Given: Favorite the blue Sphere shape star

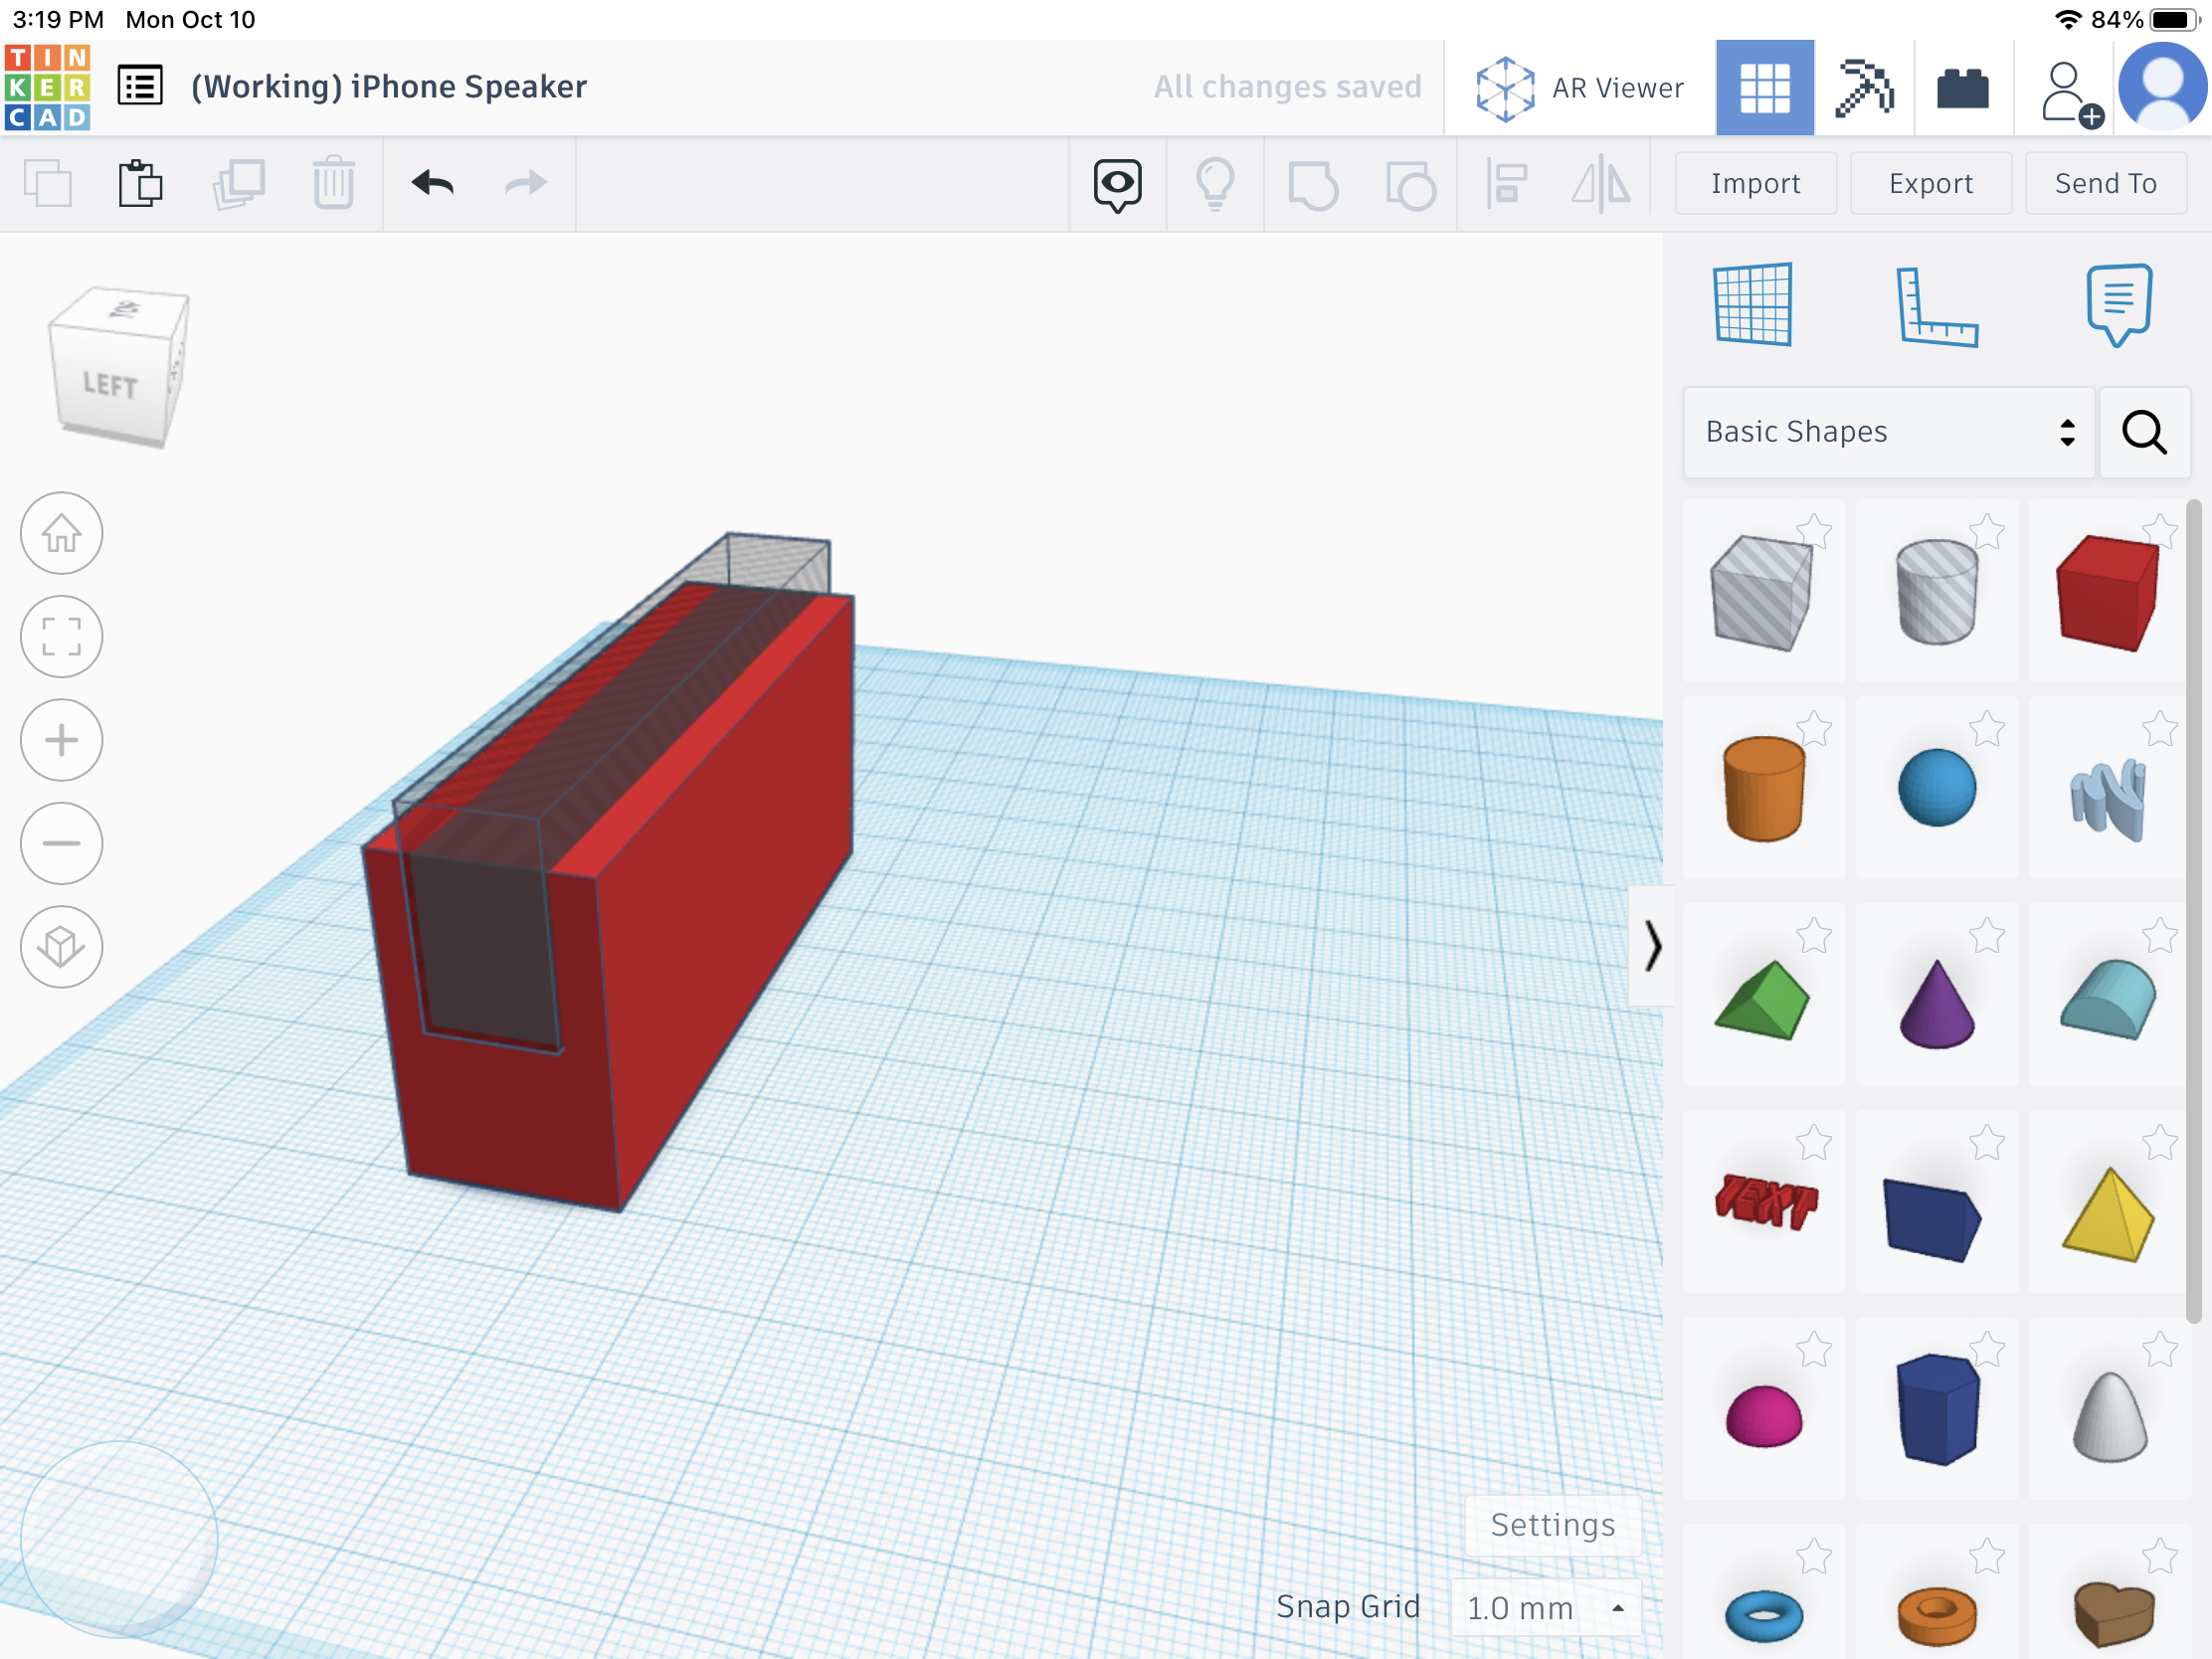Looking at the screenshot, I should [x=1987, y=729].
